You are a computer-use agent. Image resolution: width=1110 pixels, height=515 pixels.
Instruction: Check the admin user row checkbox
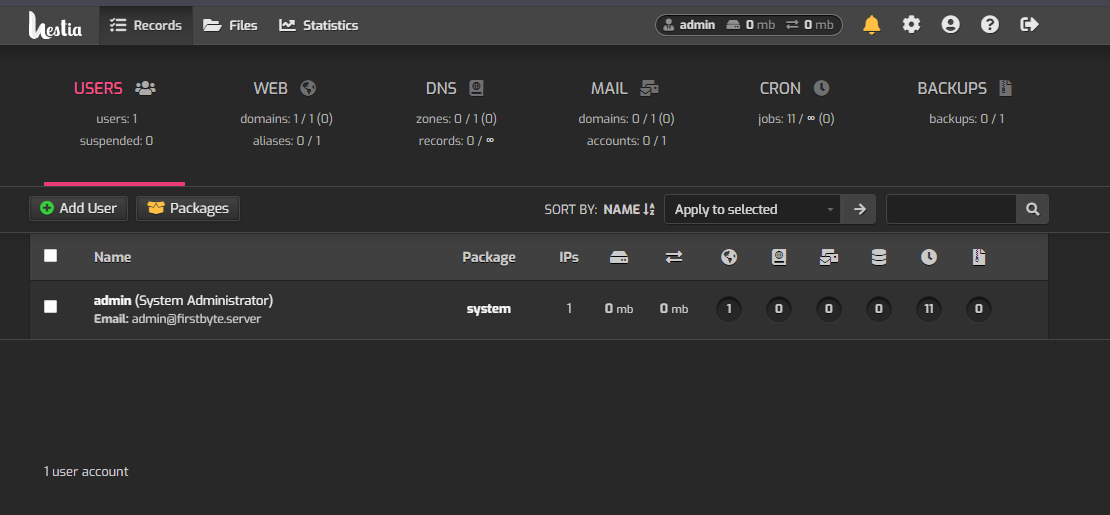[51, 307]
